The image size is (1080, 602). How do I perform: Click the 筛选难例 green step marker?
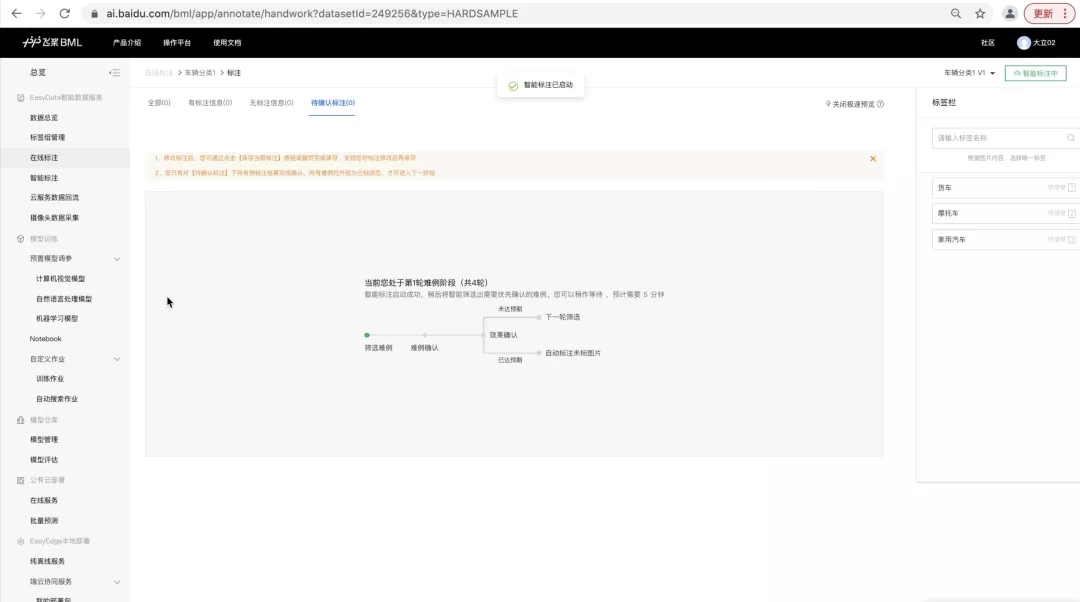[367, 335]
